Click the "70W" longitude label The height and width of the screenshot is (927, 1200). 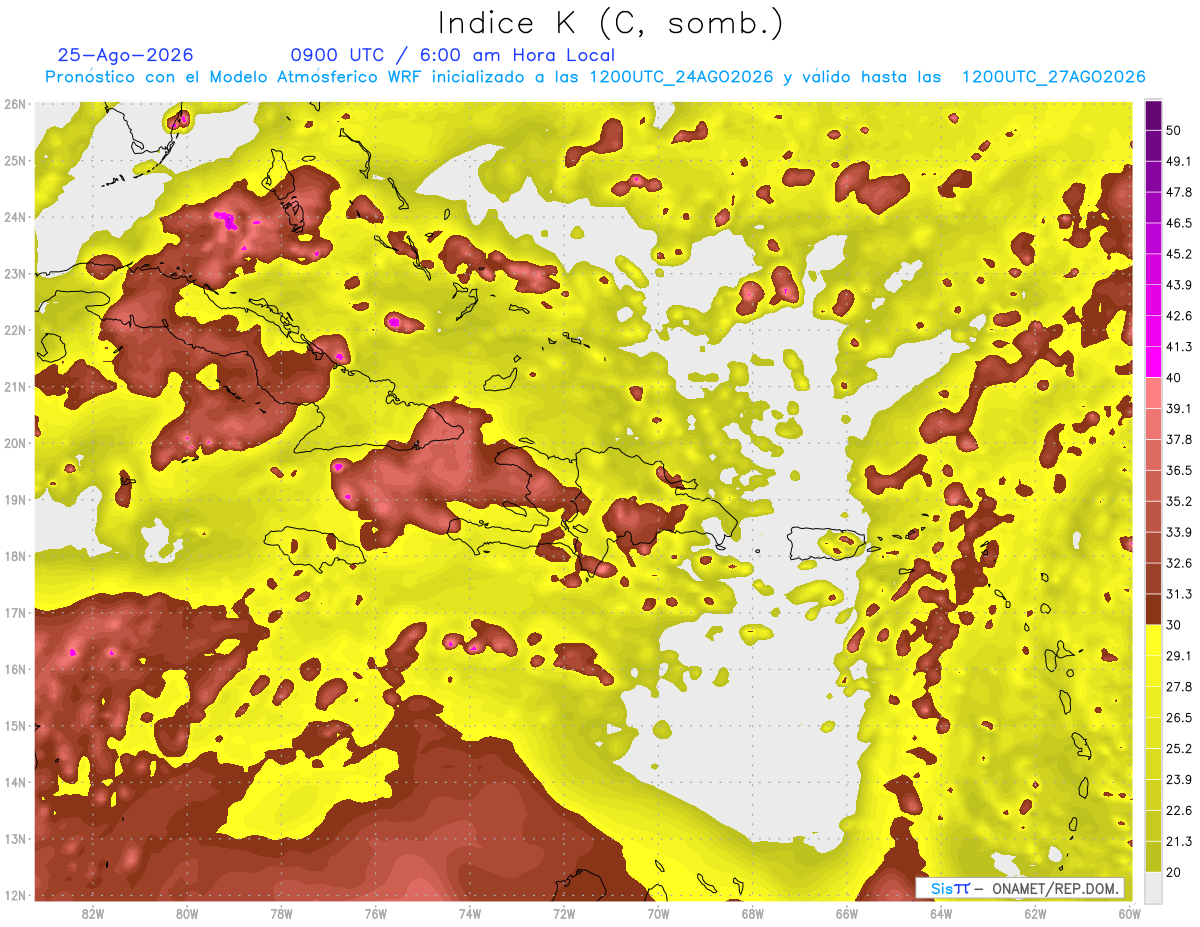coord(658,913)
